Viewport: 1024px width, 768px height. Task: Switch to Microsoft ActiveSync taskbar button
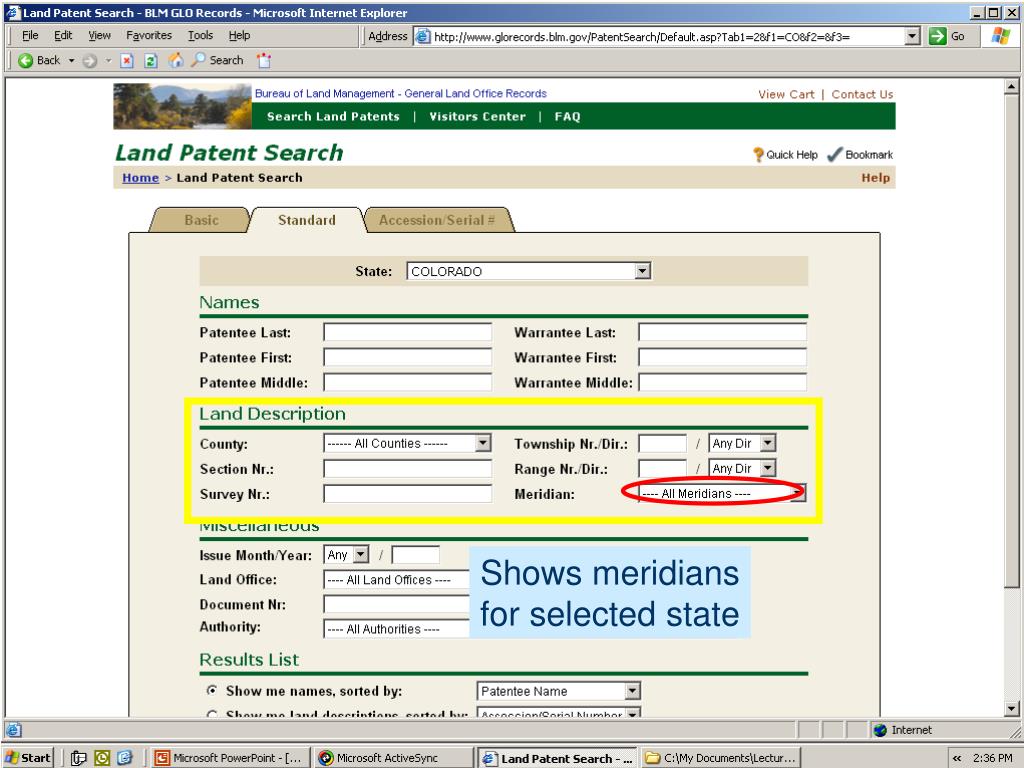(392, 758)
